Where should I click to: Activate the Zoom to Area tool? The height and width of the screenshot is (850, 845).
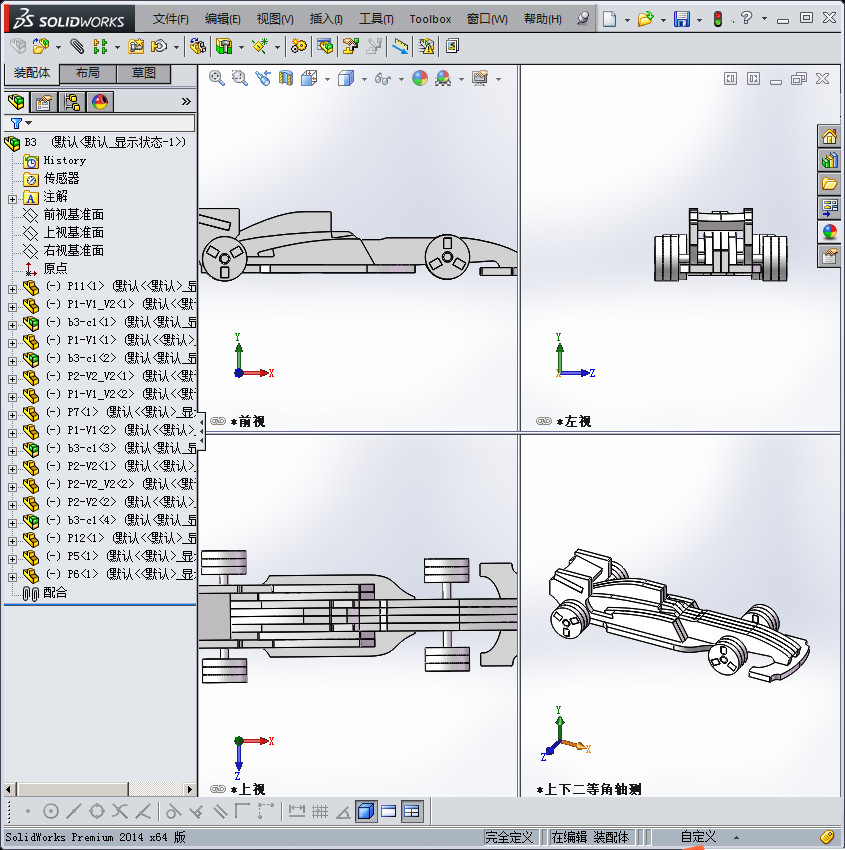tap(239, 77)
